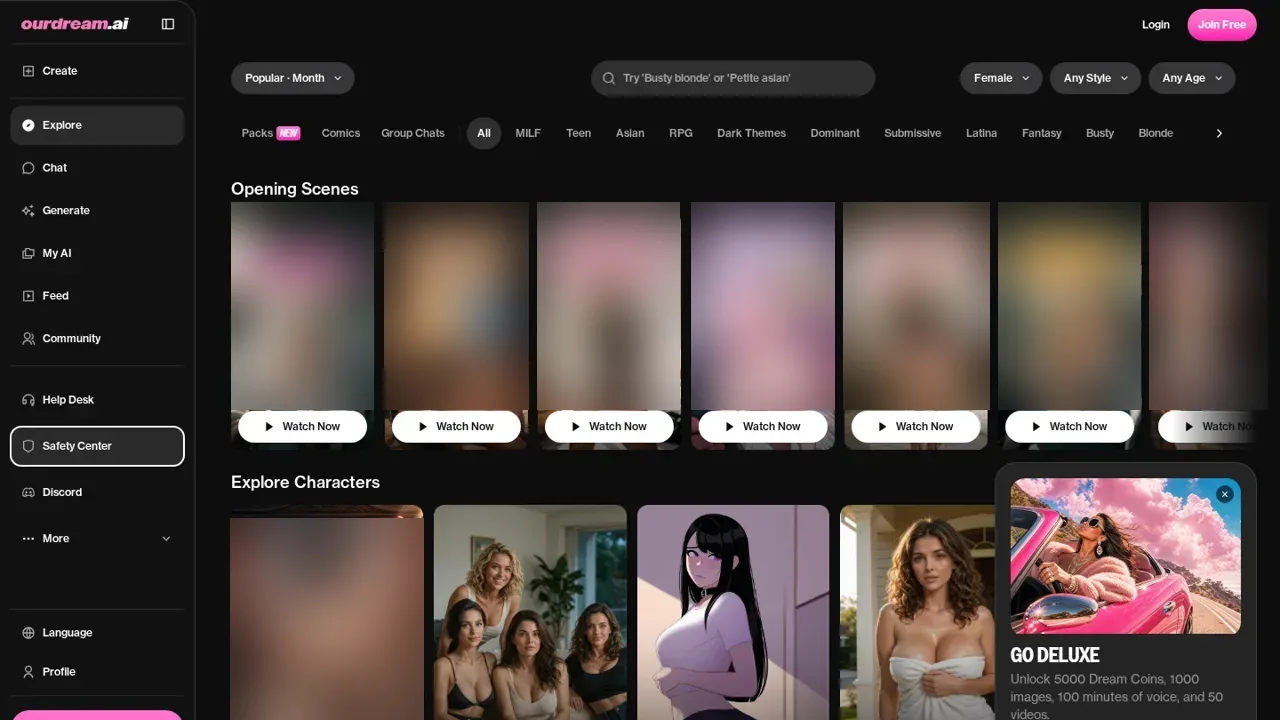The height and width of the screenshot is (720, 1280).
Task: Switch to the Group Chats tab
Action: (413, 133)
